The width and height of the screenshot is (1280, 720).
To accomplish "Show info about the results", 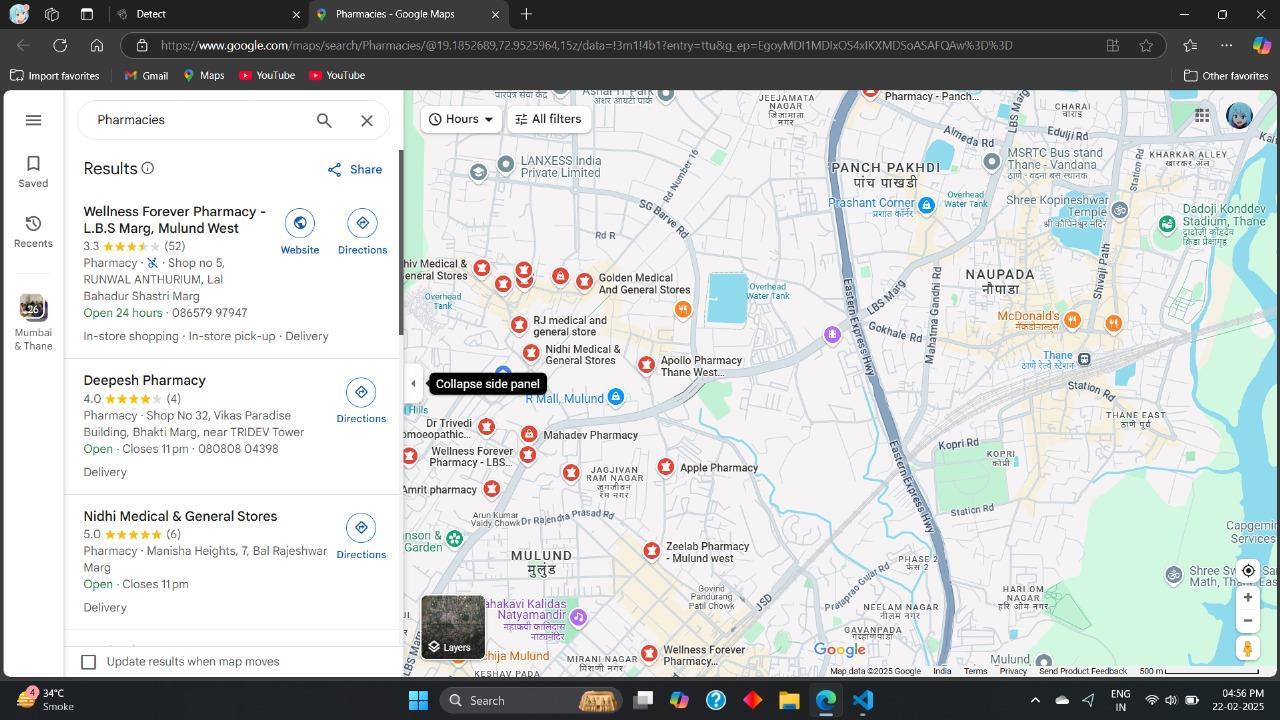I will (147, 168).
